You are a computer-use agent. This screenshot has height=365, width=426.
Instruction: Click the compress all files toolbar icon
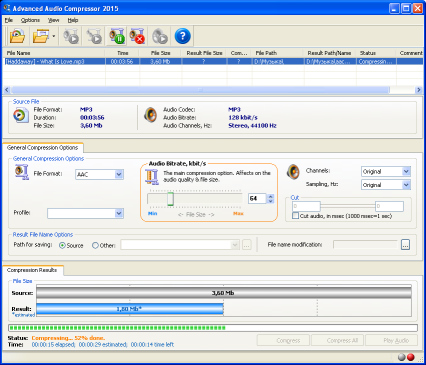point(94,36)
